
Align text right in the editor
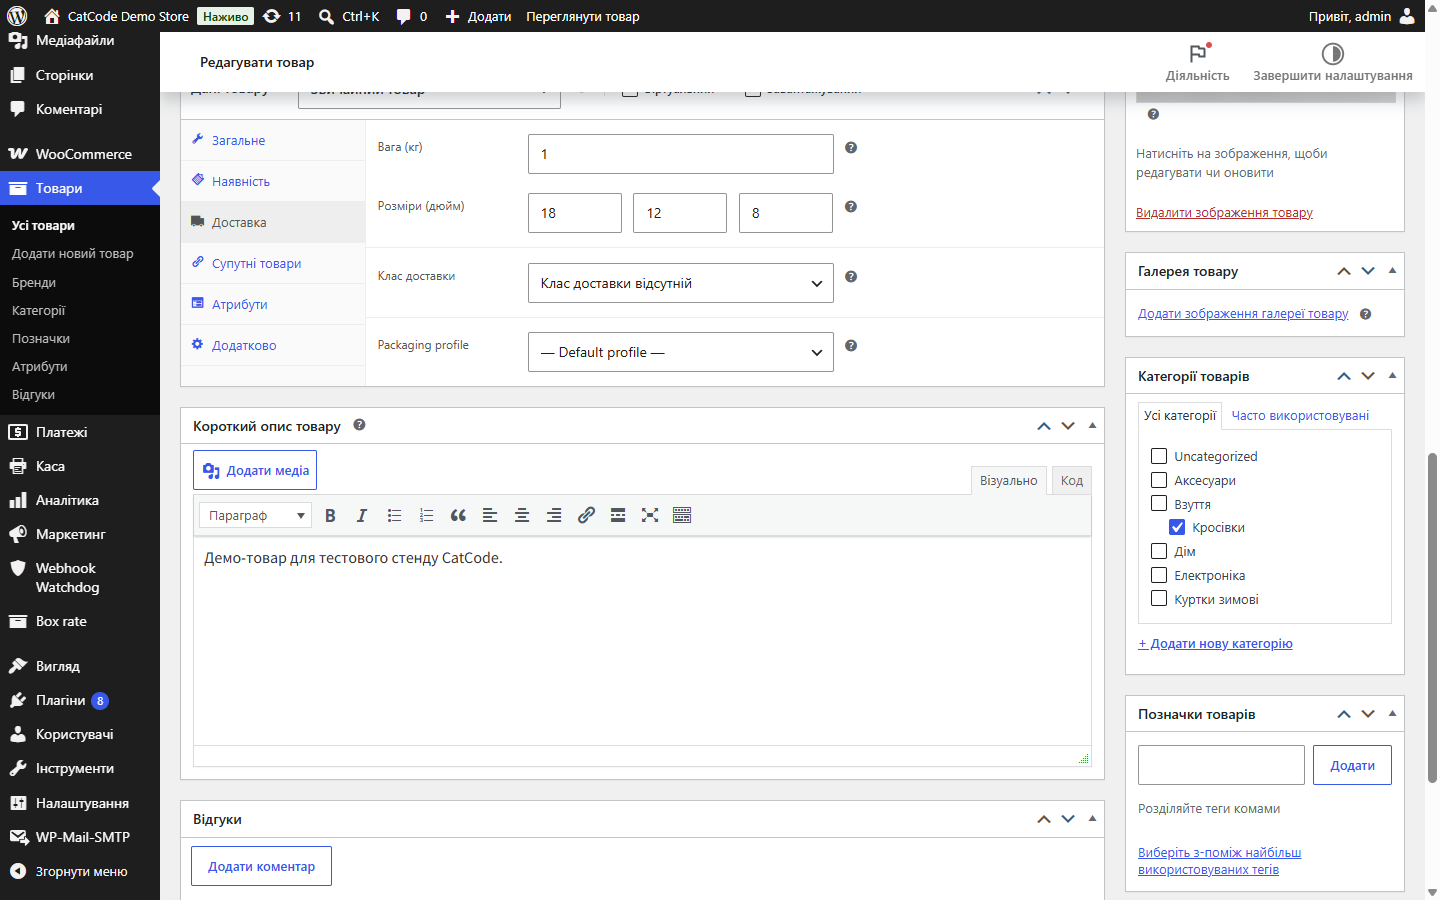pos(554,515)
